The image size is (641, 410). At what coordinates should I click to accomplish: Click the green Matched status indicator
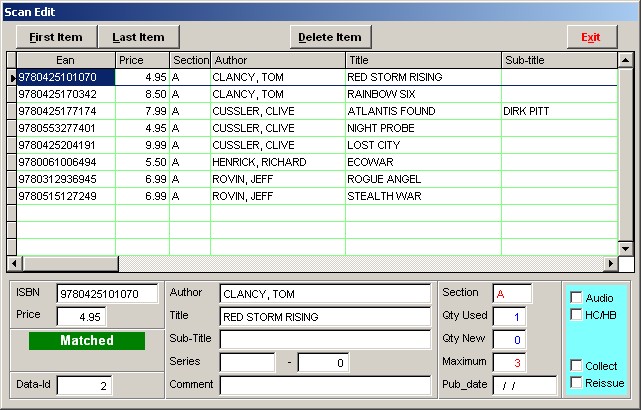87,341
